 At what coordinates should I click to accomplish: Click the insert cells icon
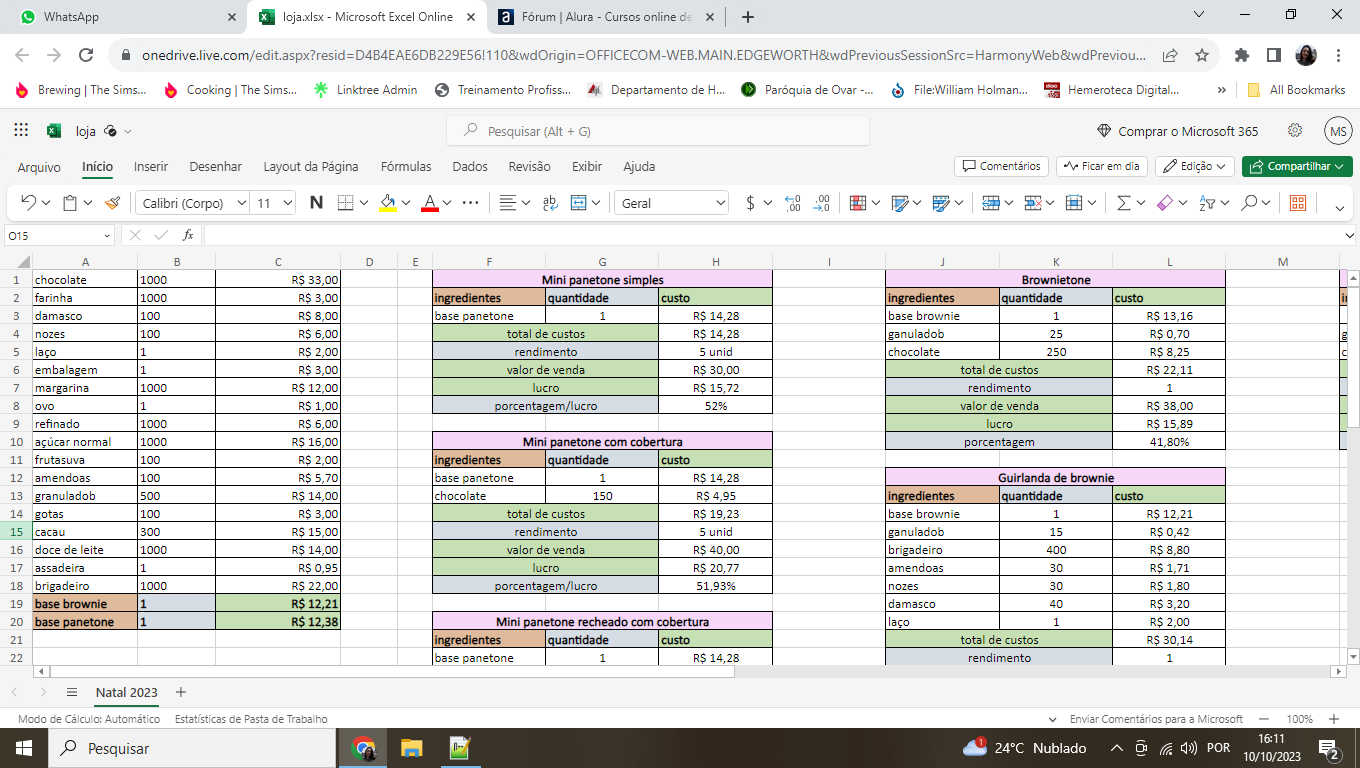pyautogui.click(x=991, y=203)
